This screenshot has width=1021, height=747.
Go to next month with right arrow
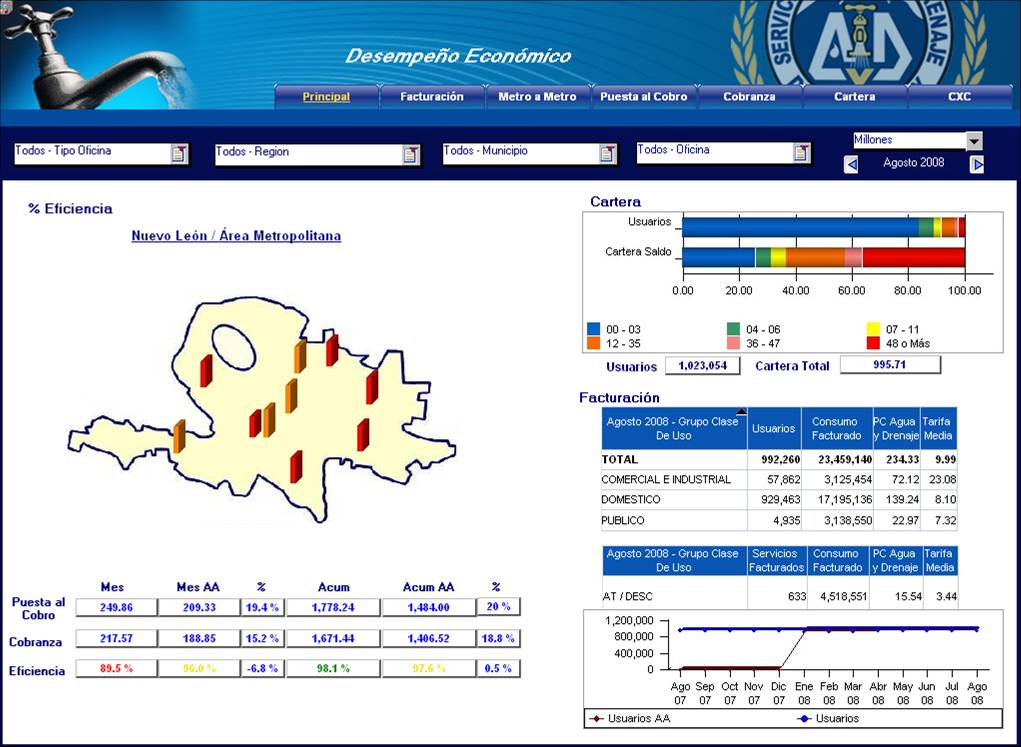[977, 165]
